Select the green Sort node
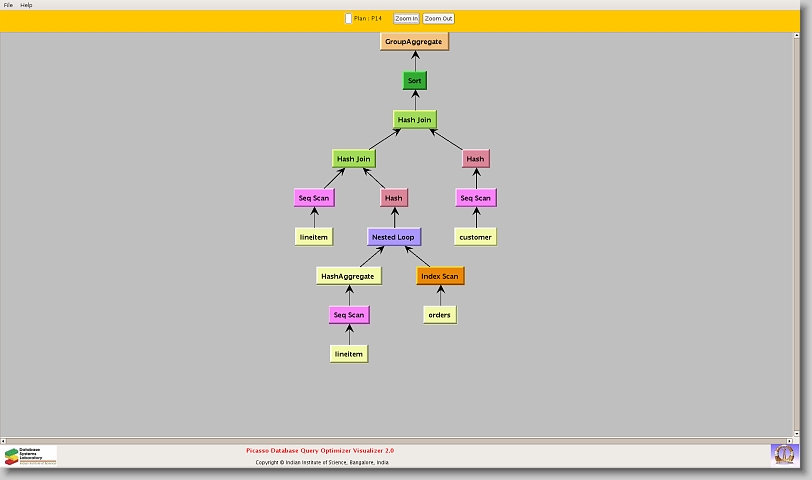 [414, 80]
